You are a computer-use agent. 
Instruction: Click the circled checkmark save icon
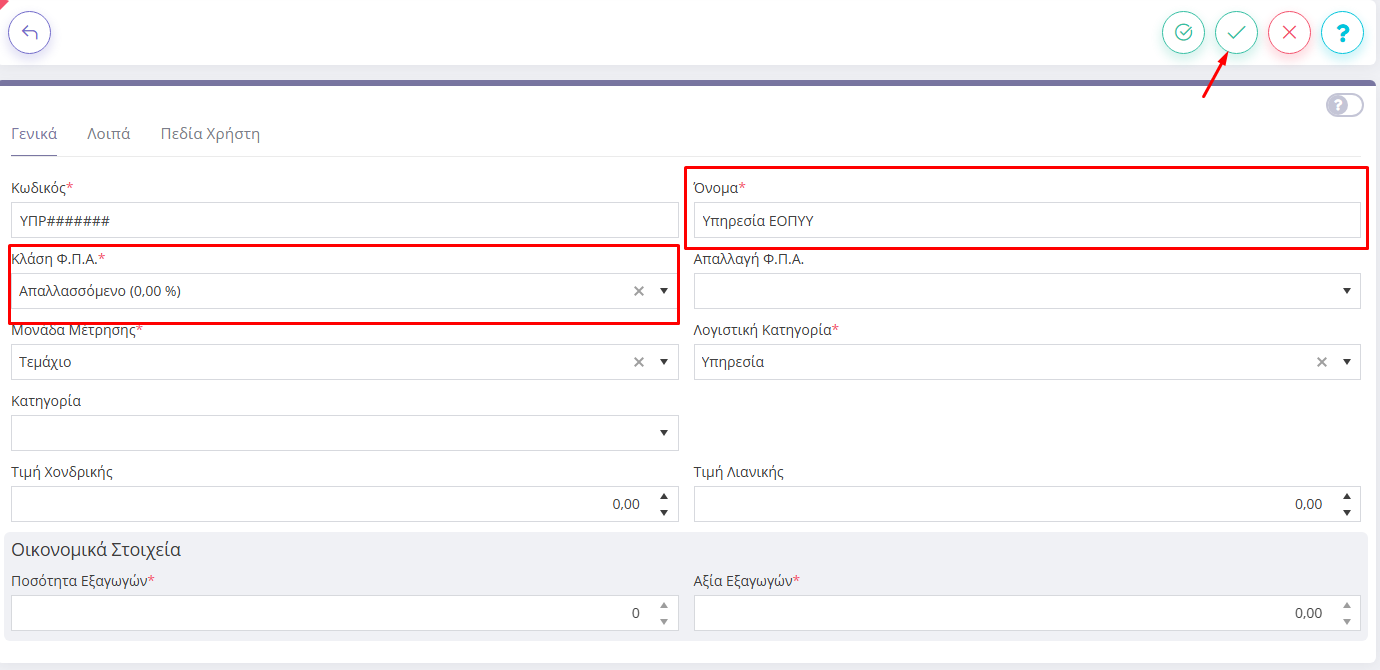(x=1183, y=33)
